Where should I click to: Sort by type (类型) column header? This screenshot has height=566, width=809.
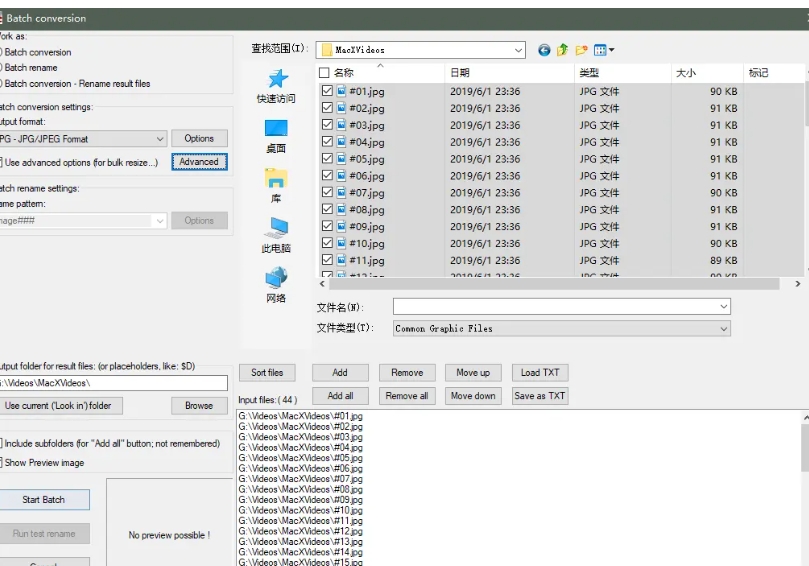(589, 73)
